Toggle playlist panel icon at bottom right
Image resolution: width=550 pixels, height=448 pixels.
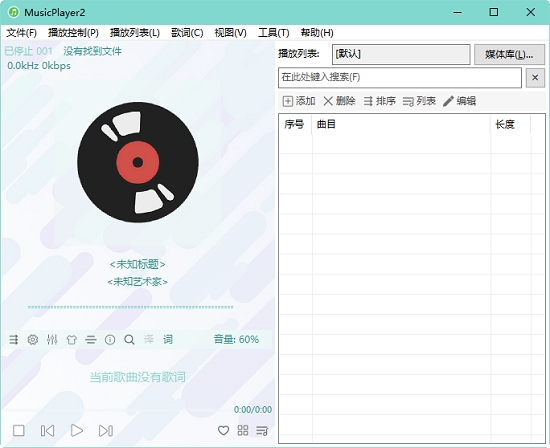262,430
